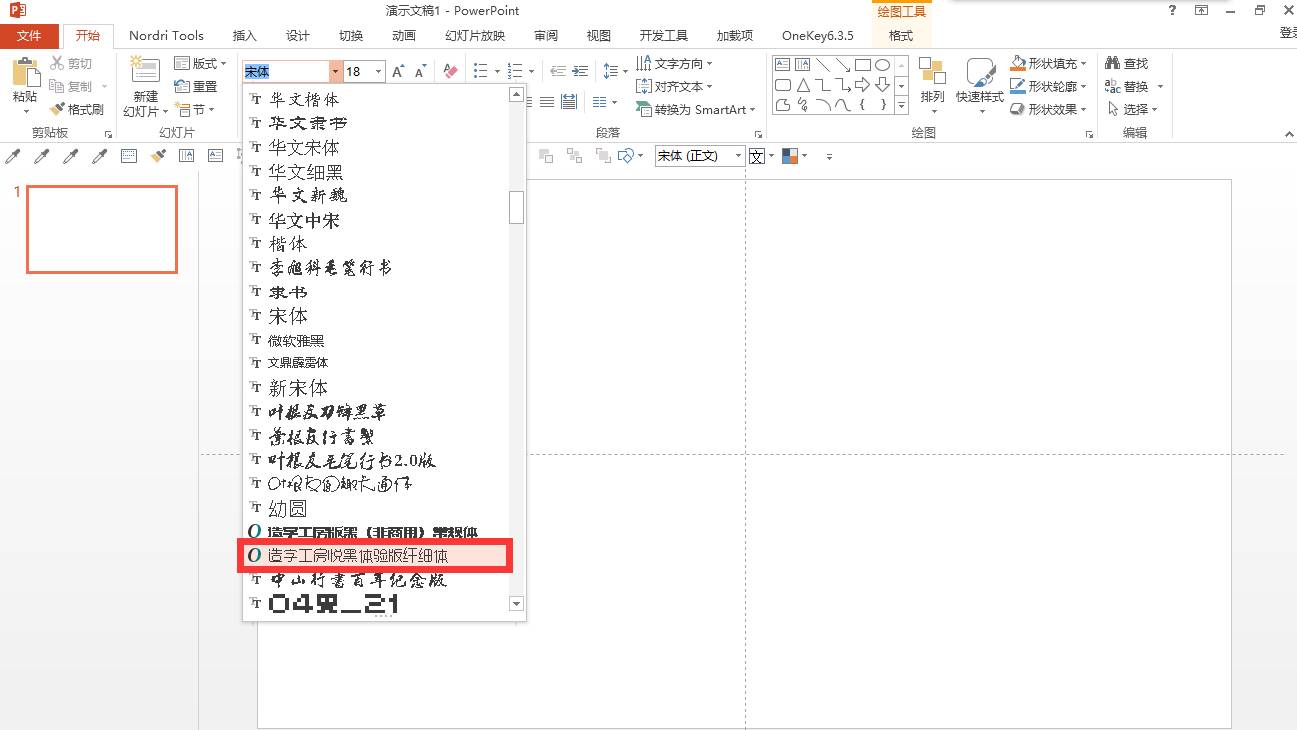The image size is (1297, 730).
Task: Create a new slide (新建幻灯片)
Action: 146,88
